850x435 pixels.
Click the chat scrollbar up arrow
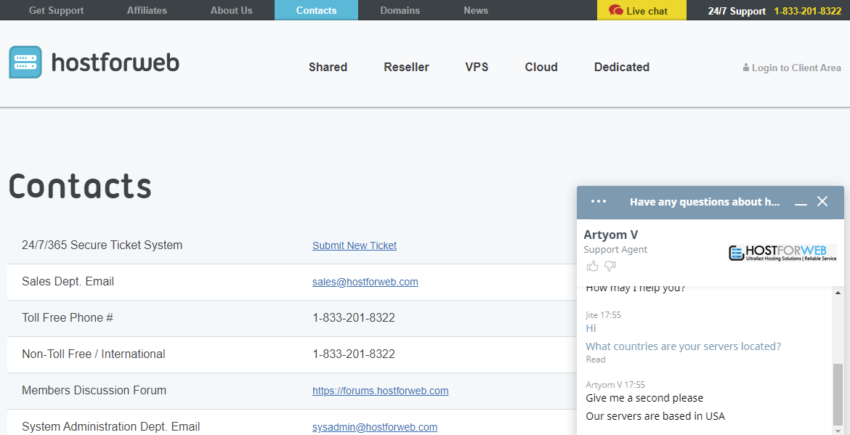[838, 293]
